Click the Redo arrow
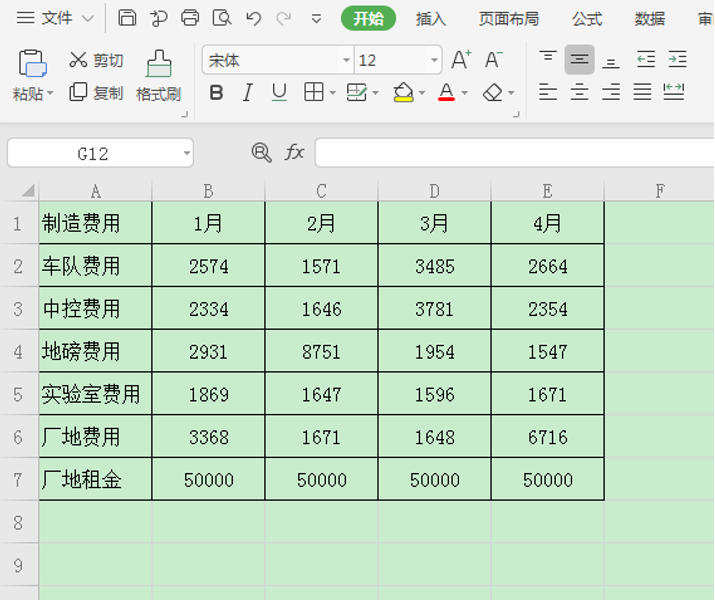The width and height of the screenshot is (715, 600). [x=284, y=18]
